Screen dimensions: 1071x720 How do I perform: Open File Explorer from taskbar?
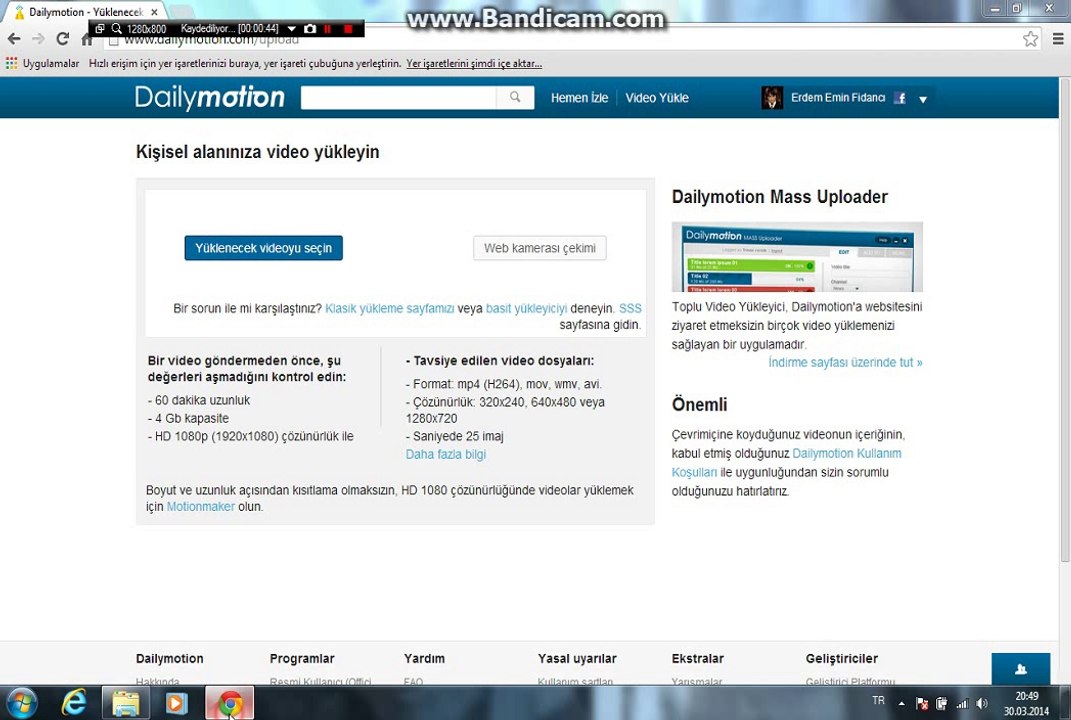click(x=126, y=703)
